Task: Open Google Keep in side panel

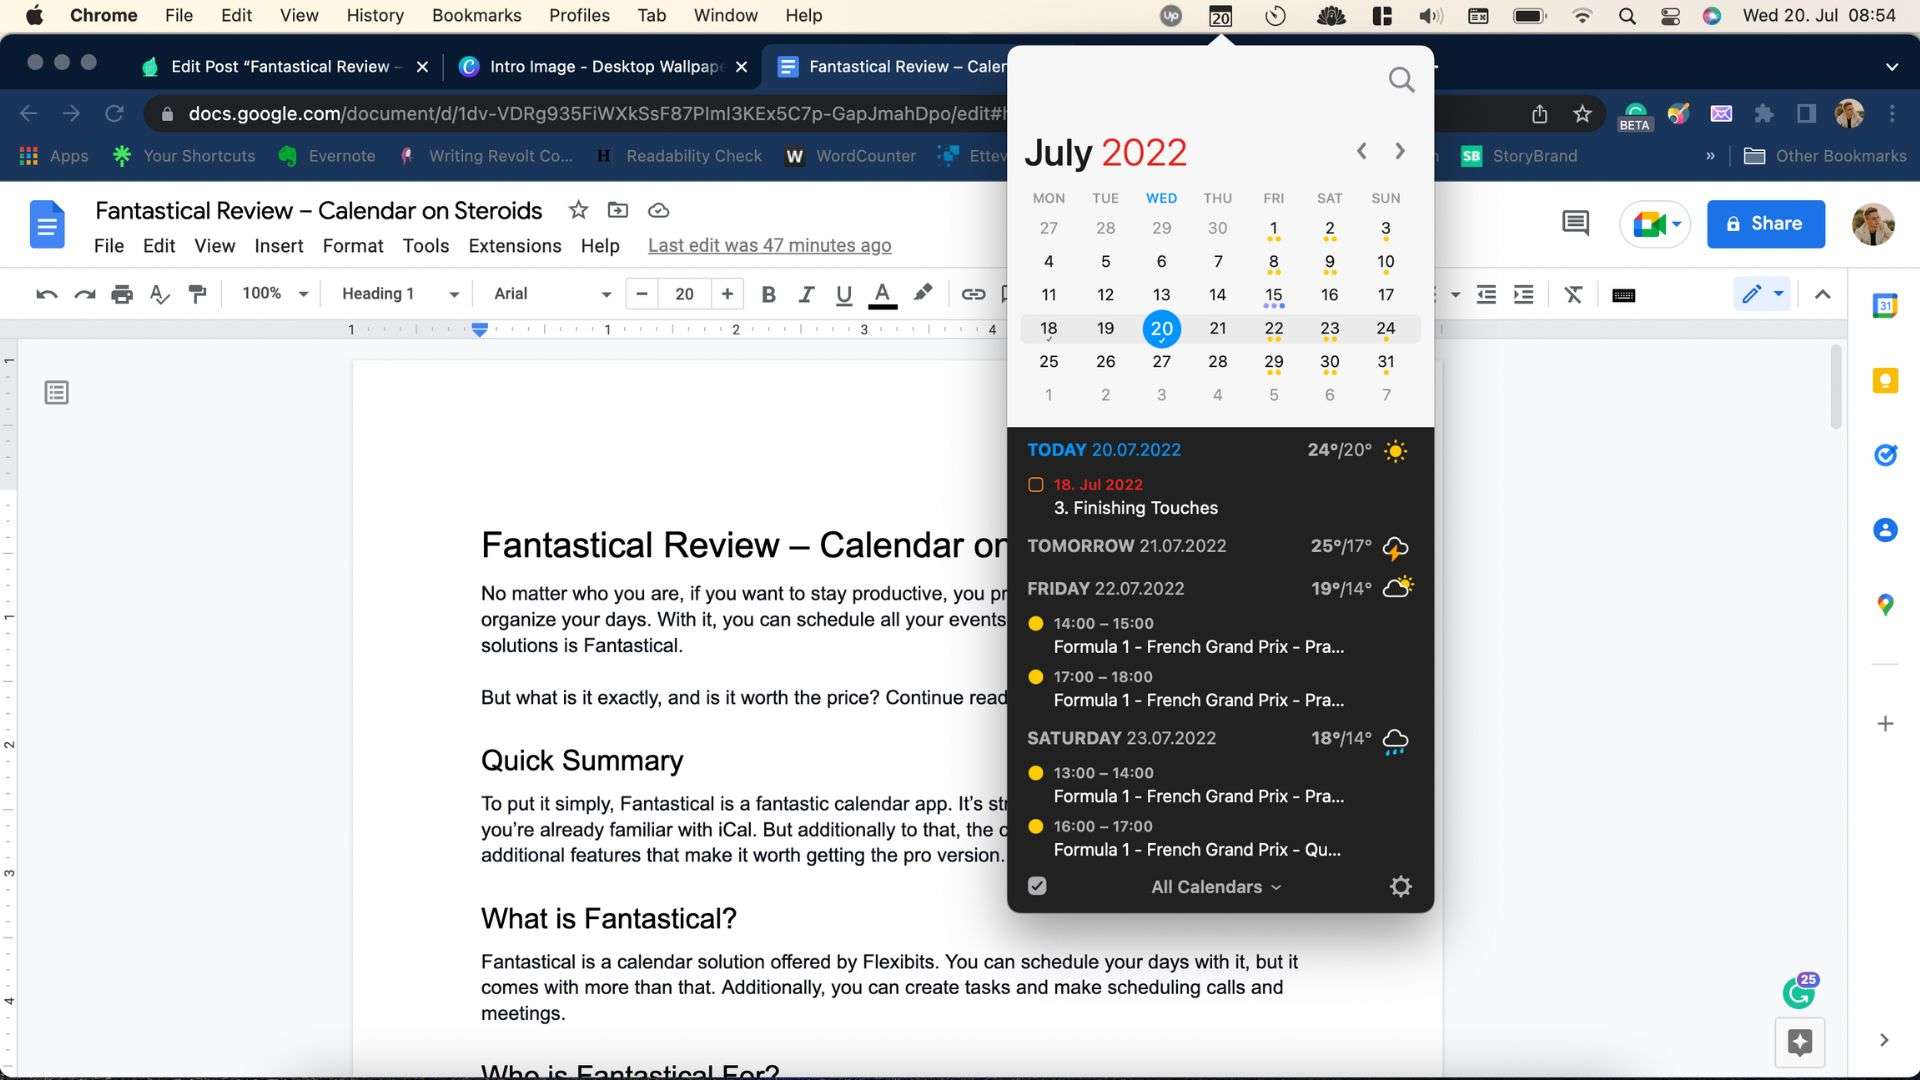Action: [1885, 380]
